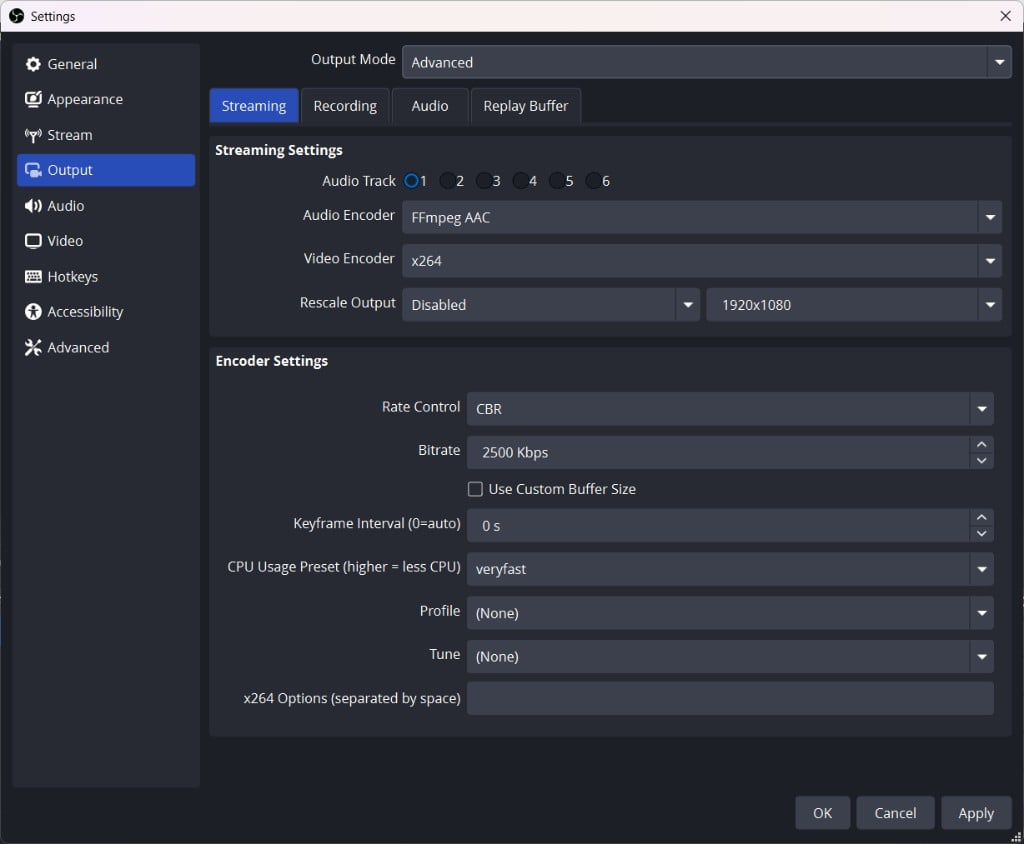Click the Output sidebar icon

coord(33,170)
